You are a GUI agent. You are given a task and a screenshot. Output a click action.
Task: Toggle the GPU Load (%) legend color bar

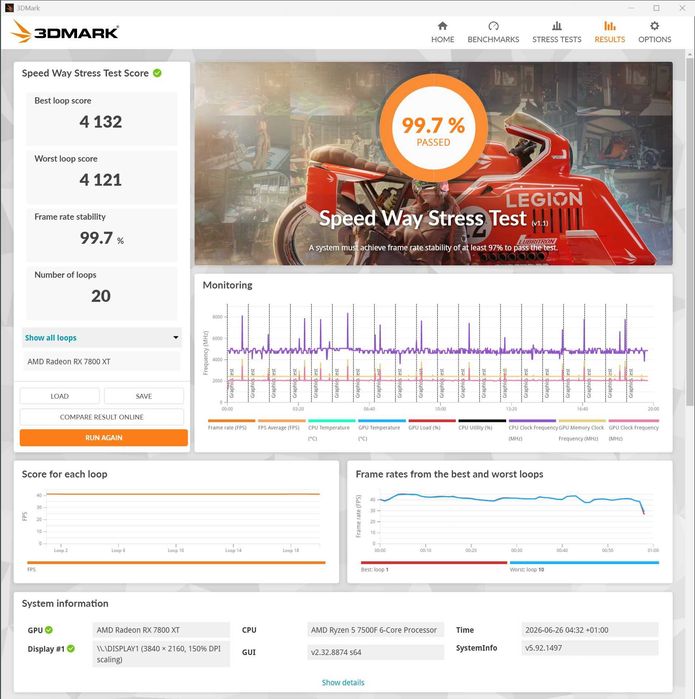click(432, 420)
